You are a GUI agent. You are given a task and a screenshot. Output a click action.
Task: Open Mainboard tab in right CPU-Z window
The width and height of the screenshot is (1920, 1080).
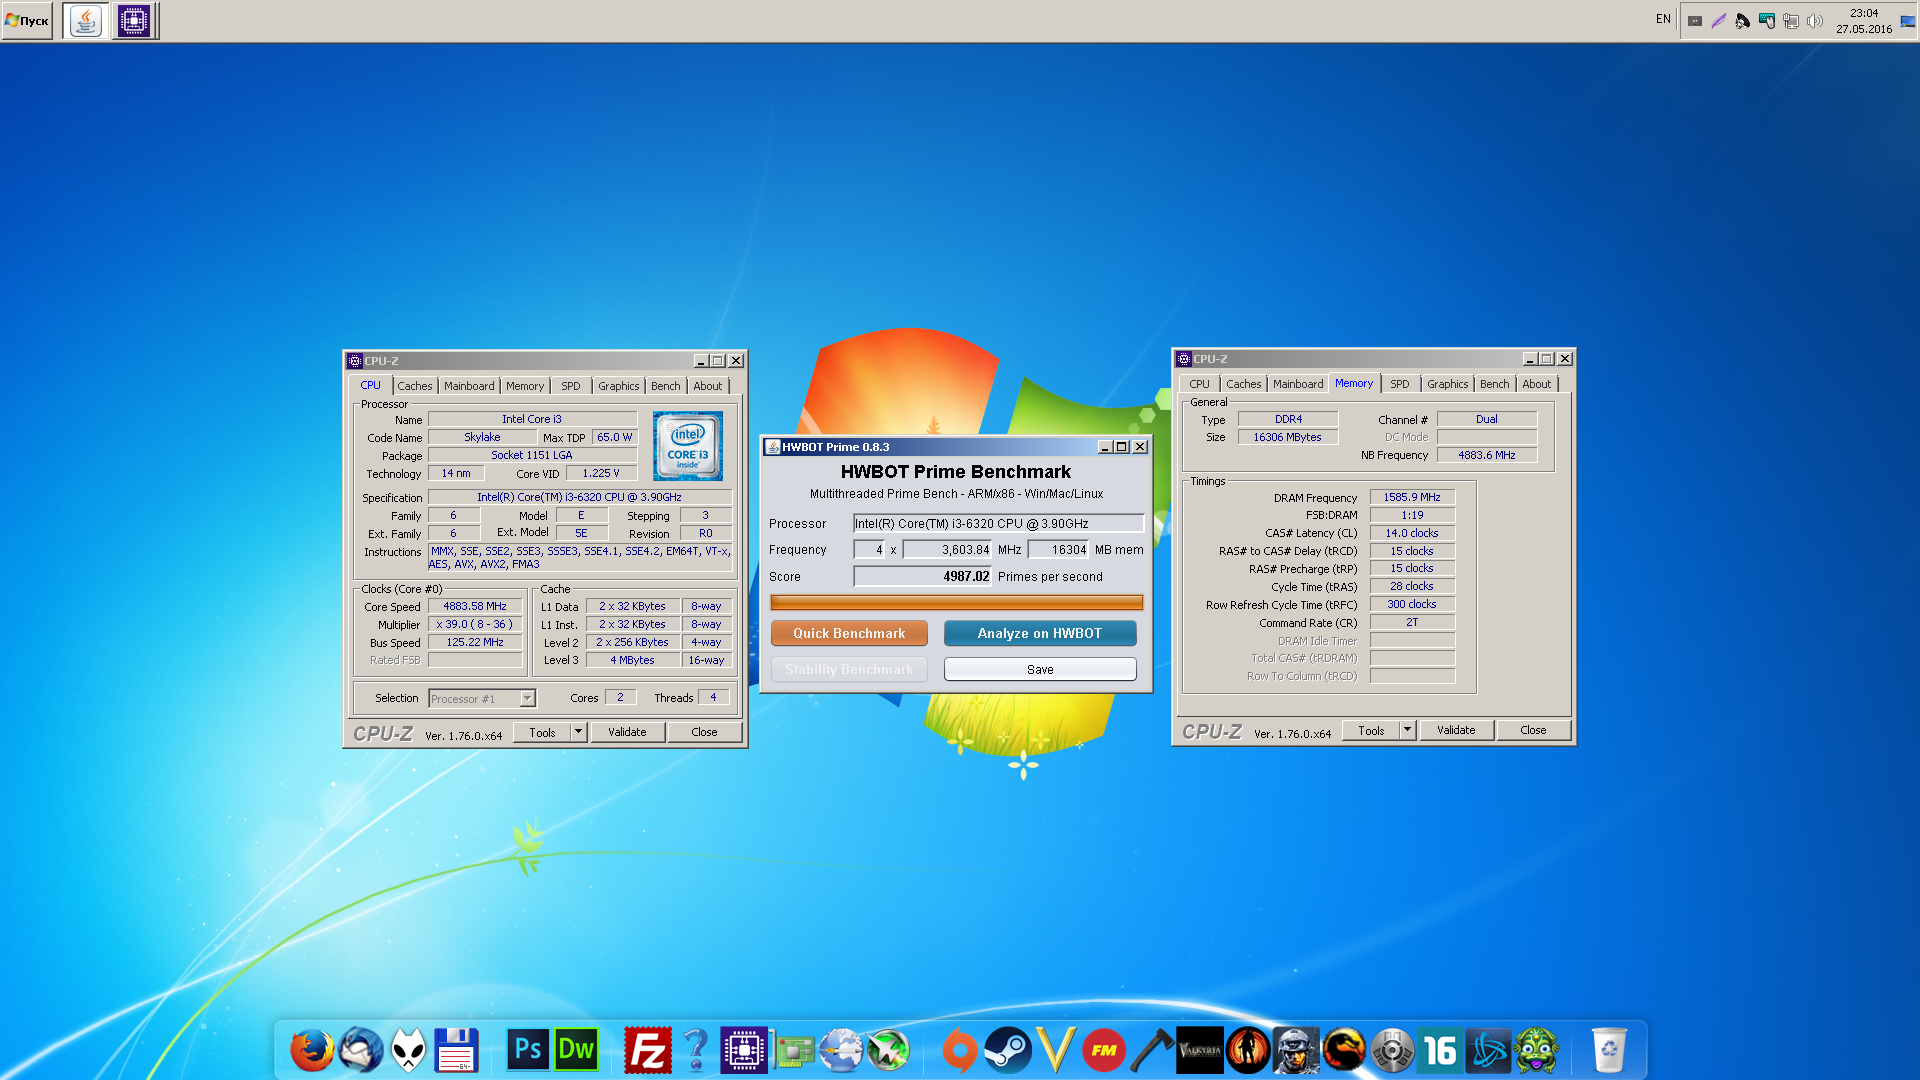pos(1298,384)
